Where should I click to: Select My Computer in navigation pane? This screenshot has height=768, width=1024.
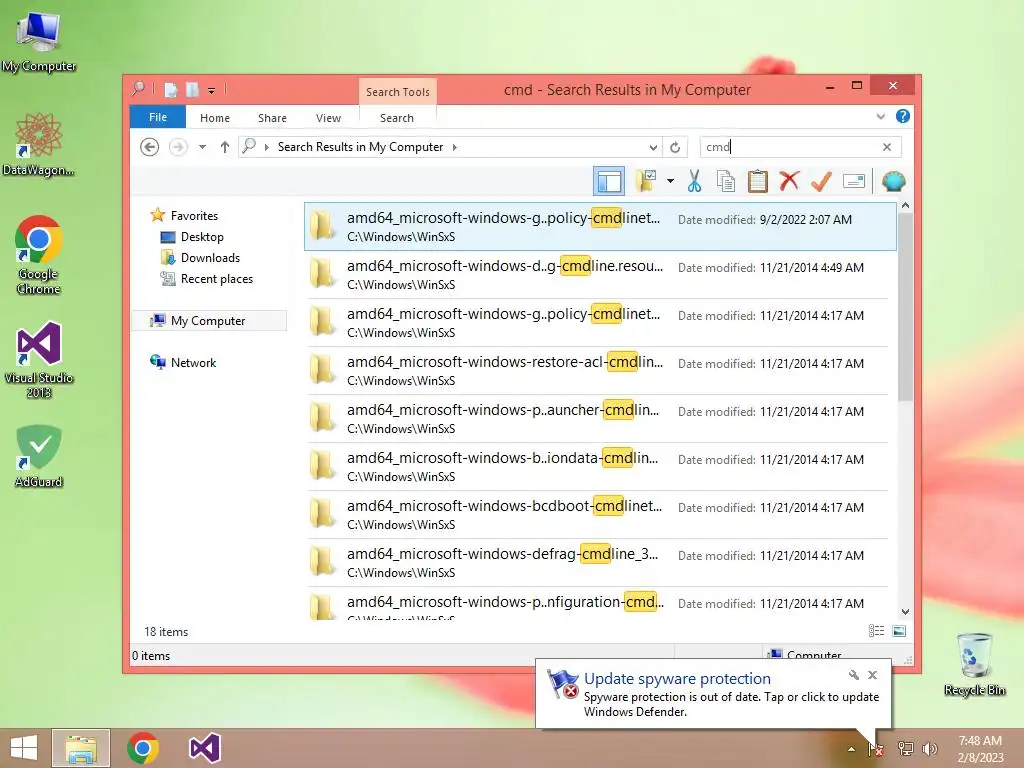[208, 321]
